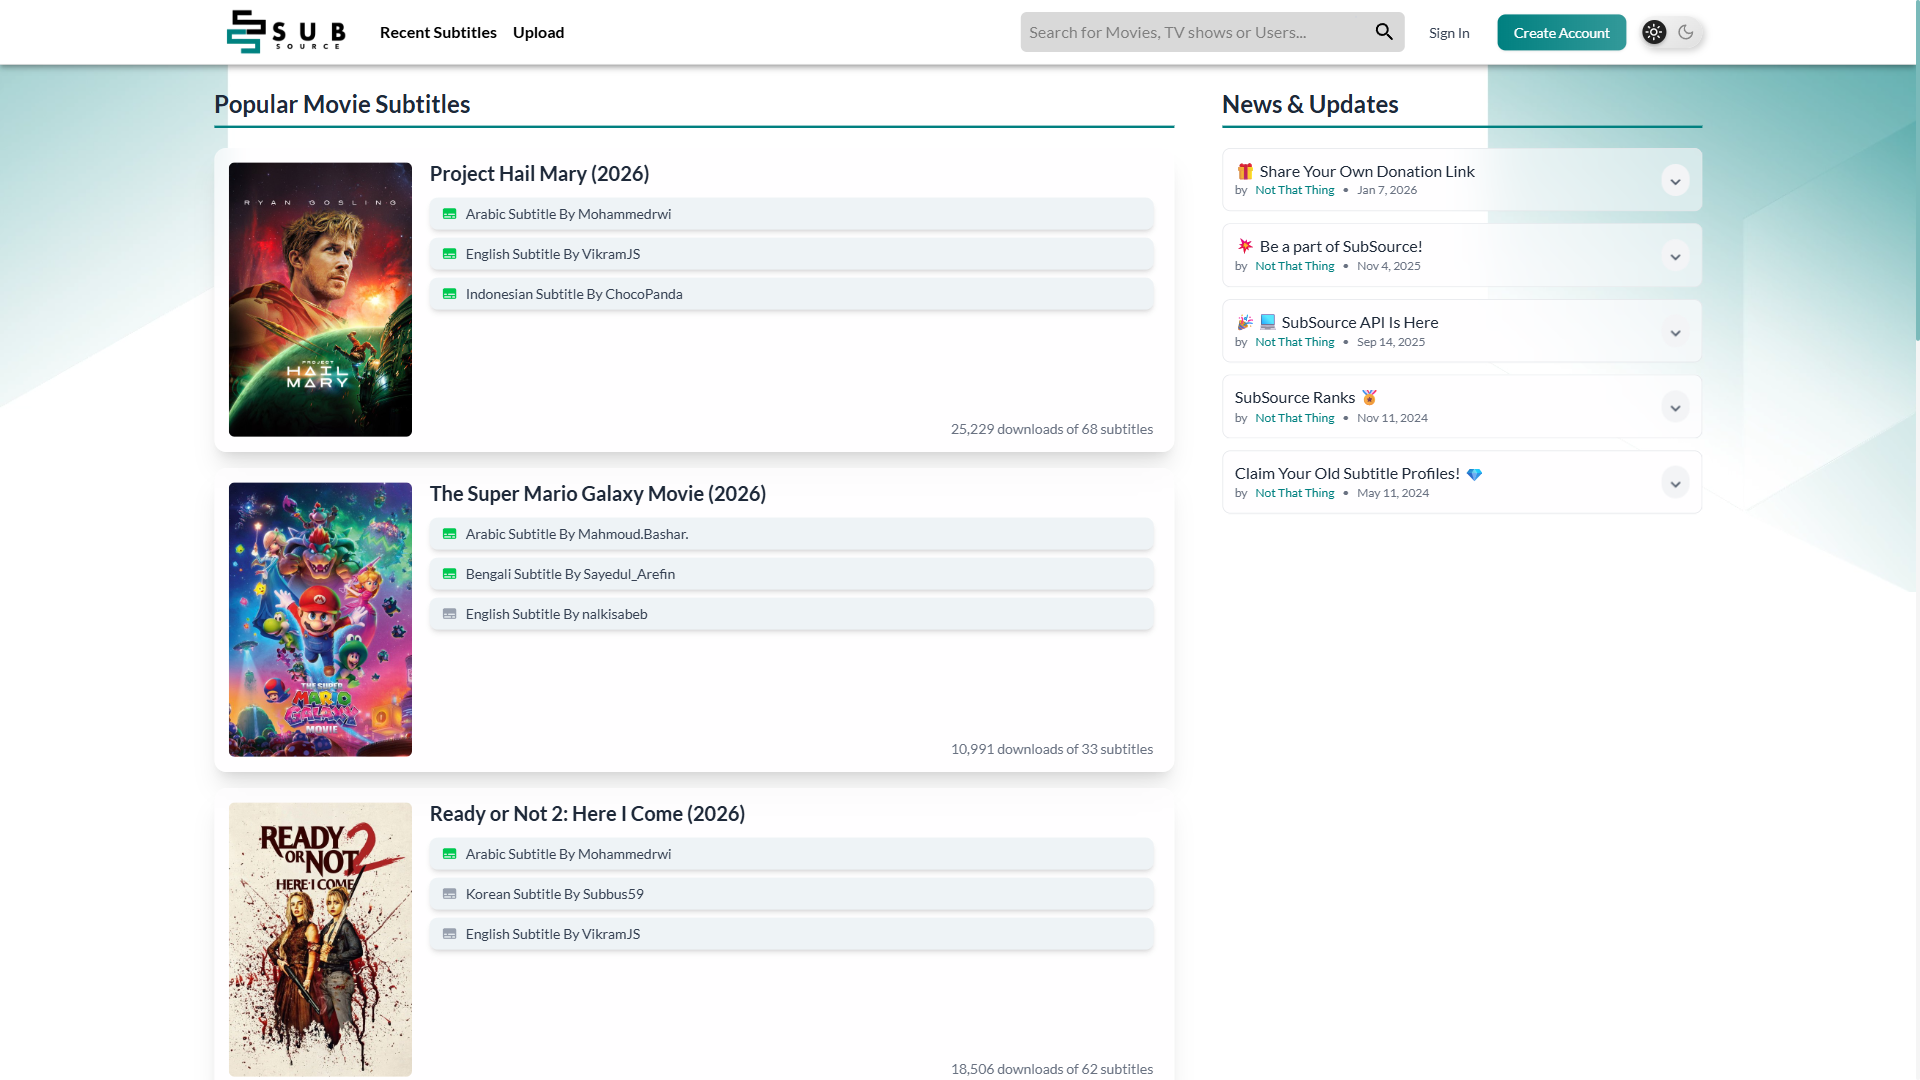The image size is (1920, 1080).
Task: Open Arabic Subtitle By Mohammedrwi for Project Hail Mary
Action: pos(791,214)
